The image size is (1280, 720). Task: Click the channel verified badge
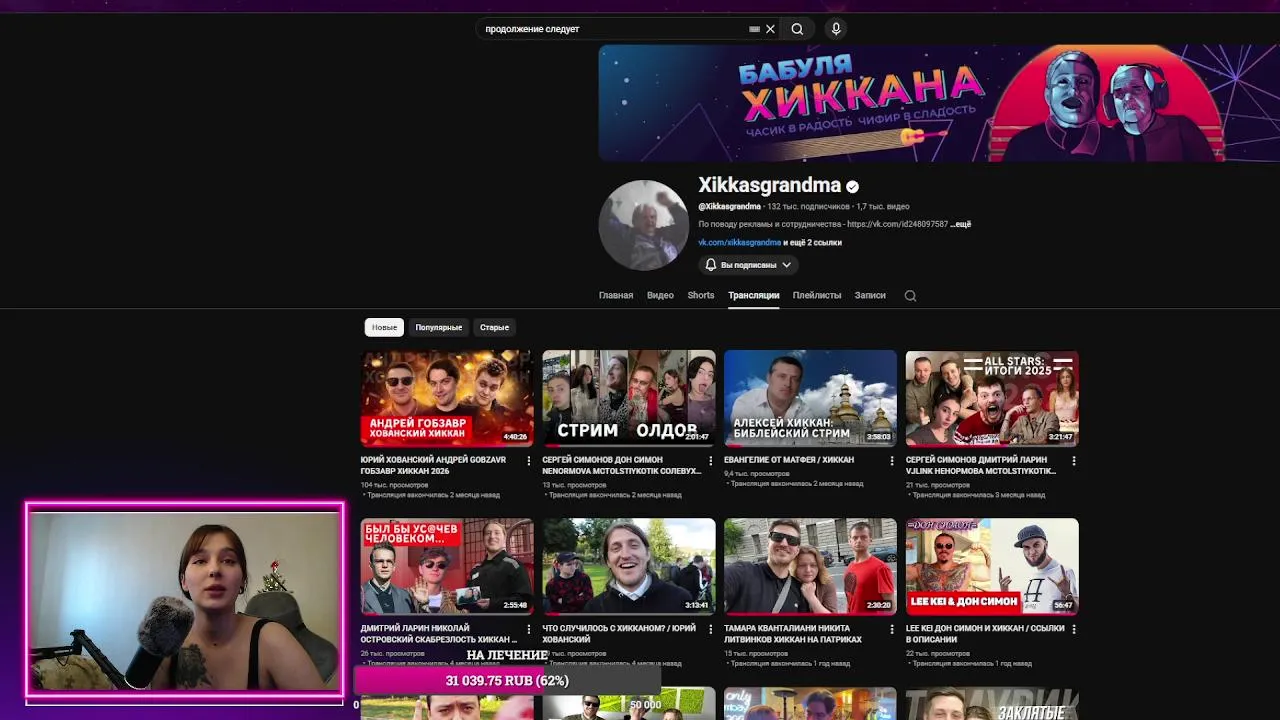[853, 186]
